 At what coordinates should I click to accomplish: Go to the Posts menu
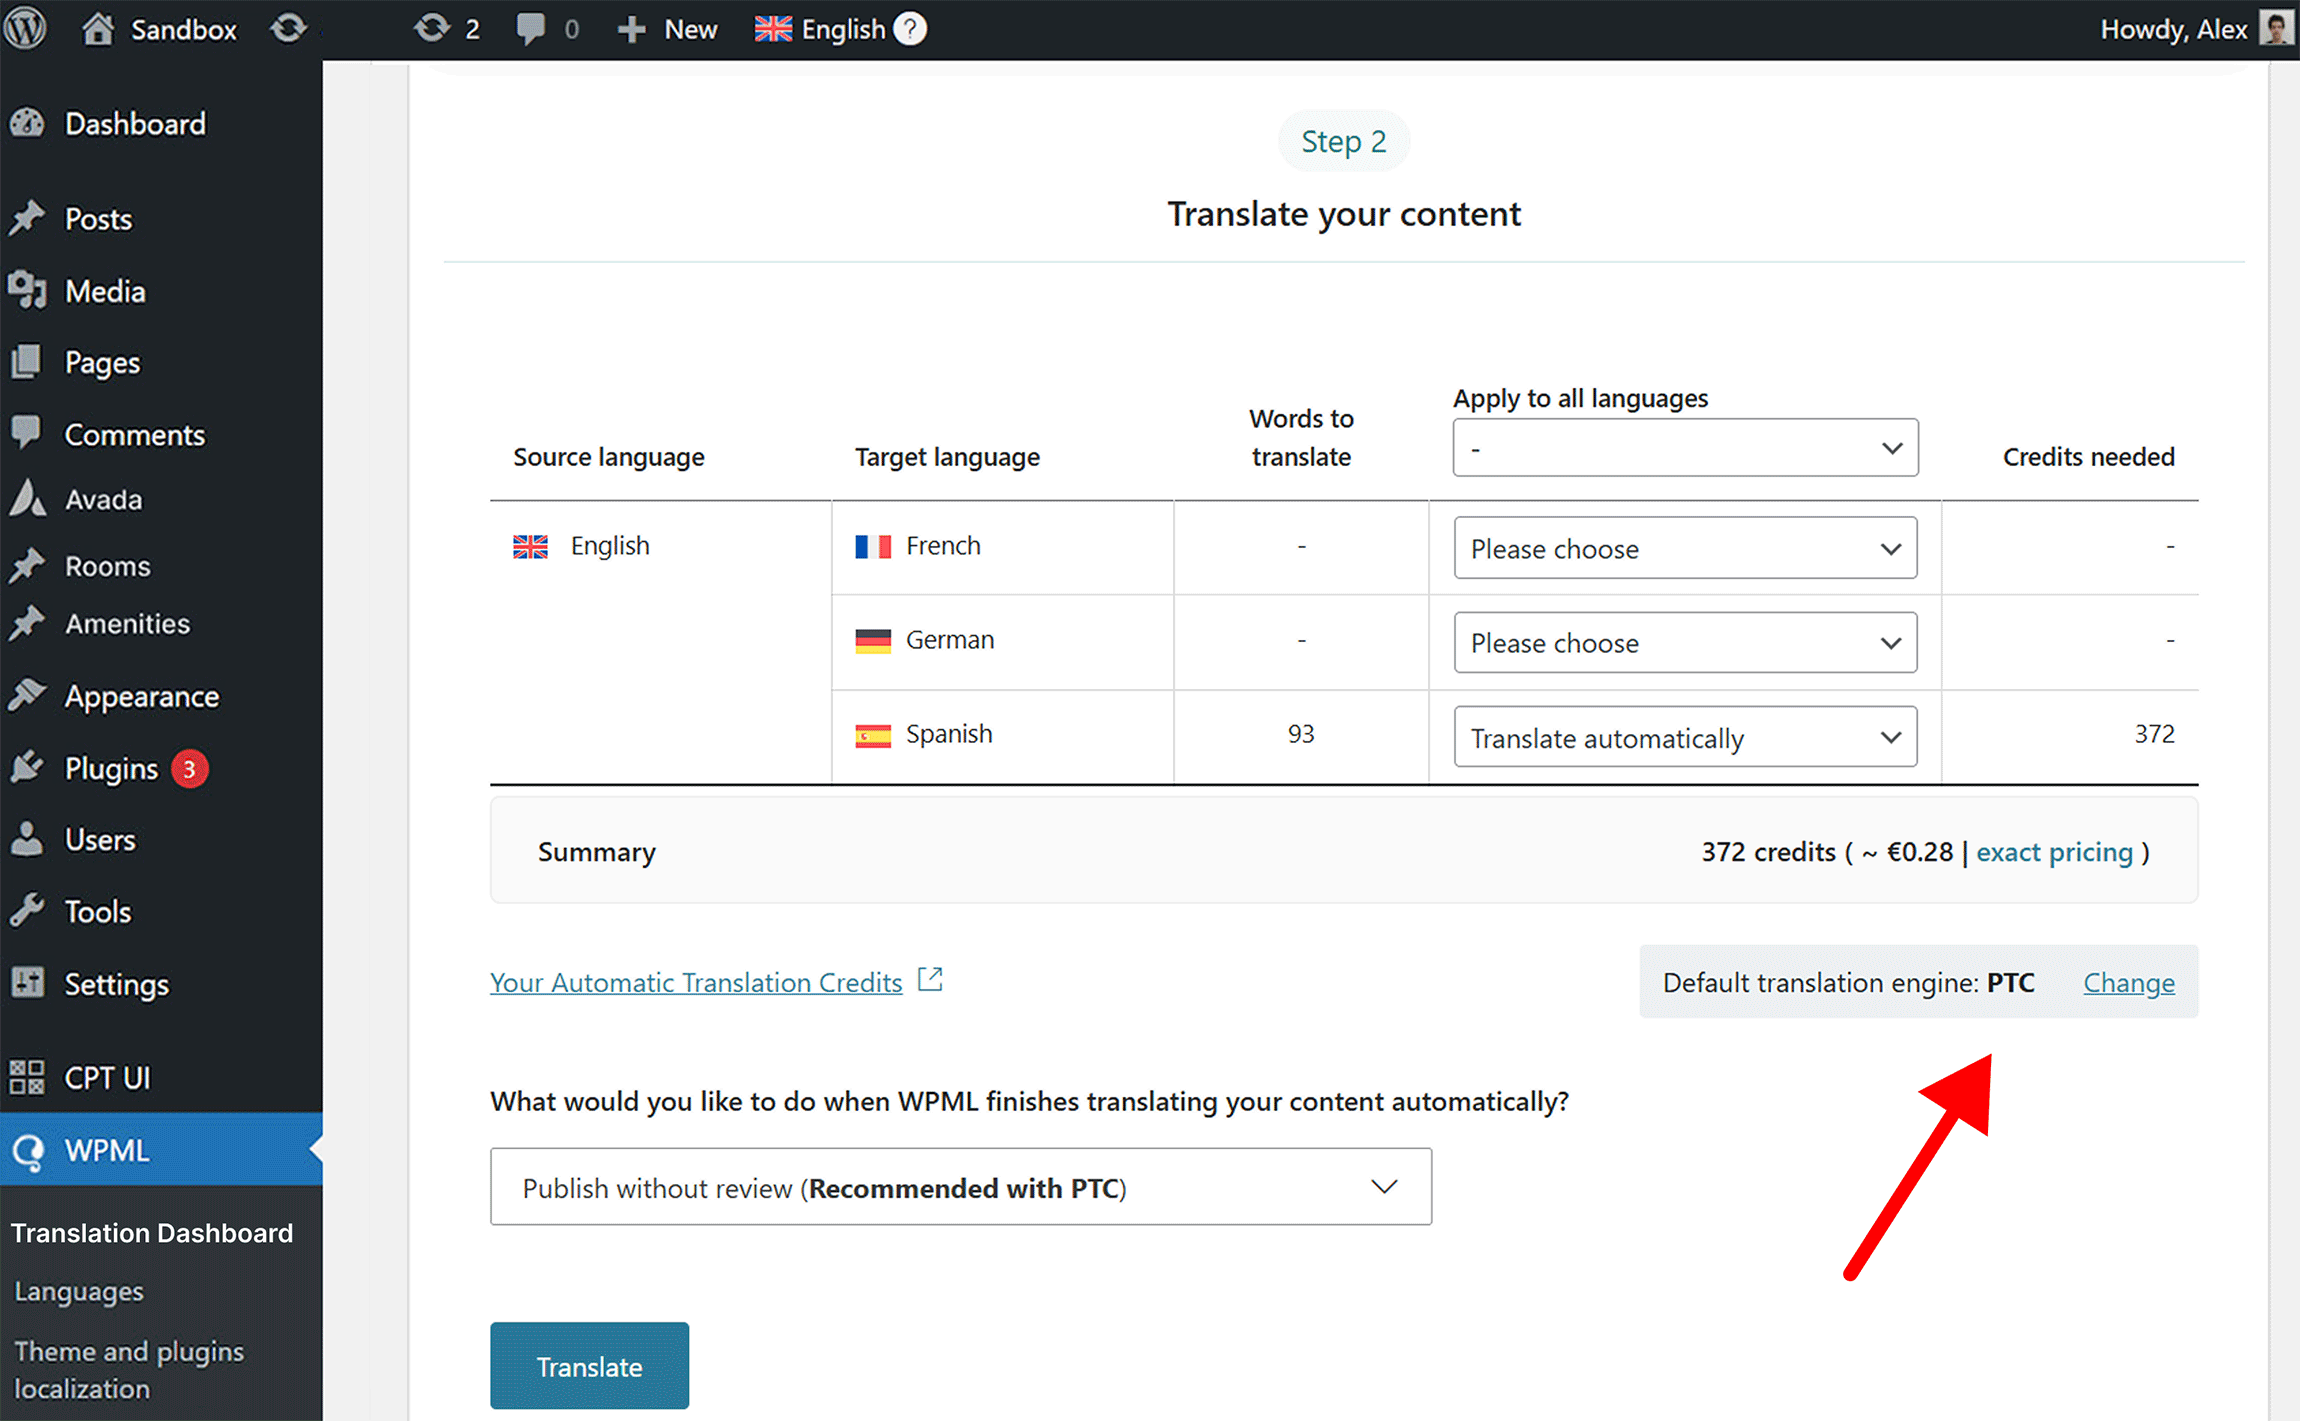point(98,219)
